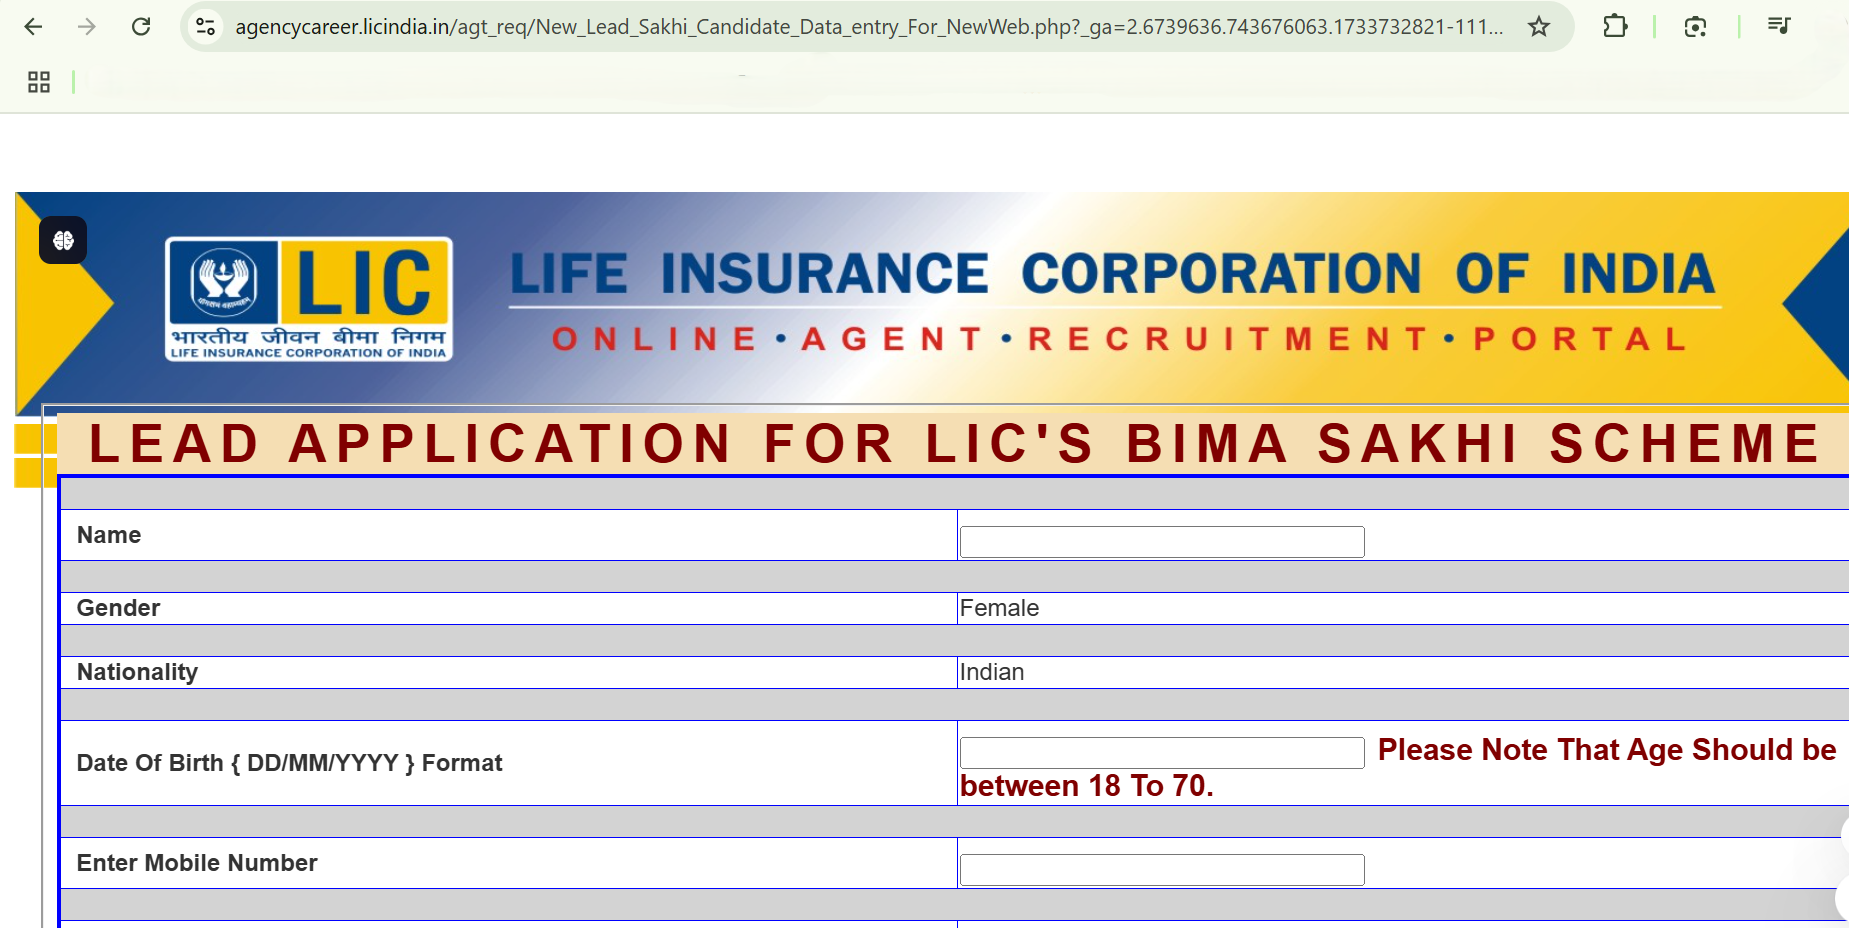Click the Enter Mobile Number field
1849x928 pixels.
point(1160,869)
